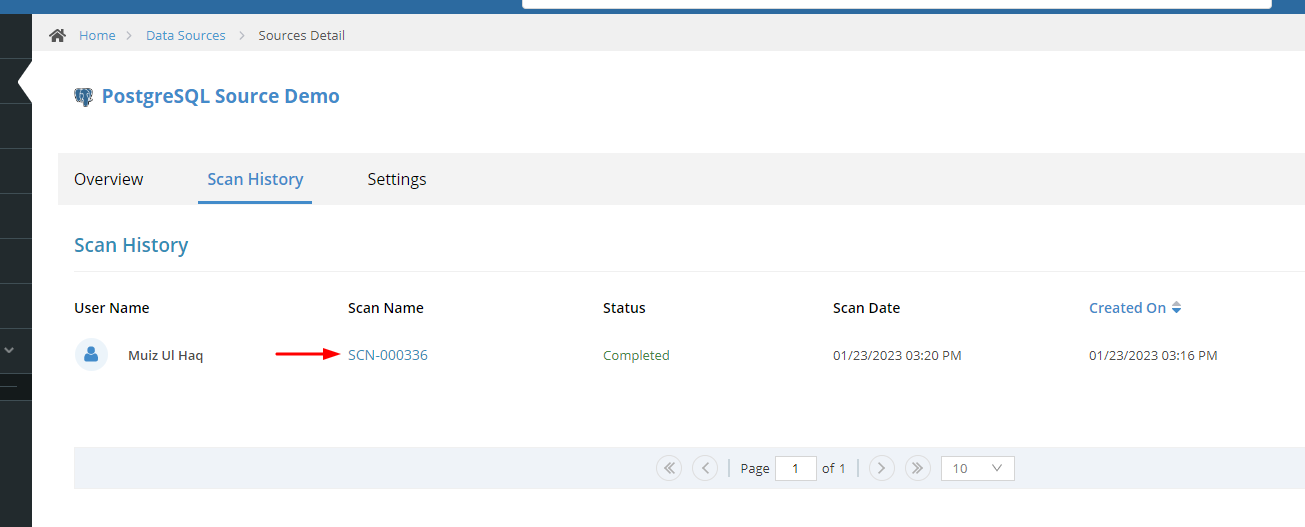Viewport: 1305px width, 527px height.
Task: Select the Scan History tab
Action: point(255,179)
